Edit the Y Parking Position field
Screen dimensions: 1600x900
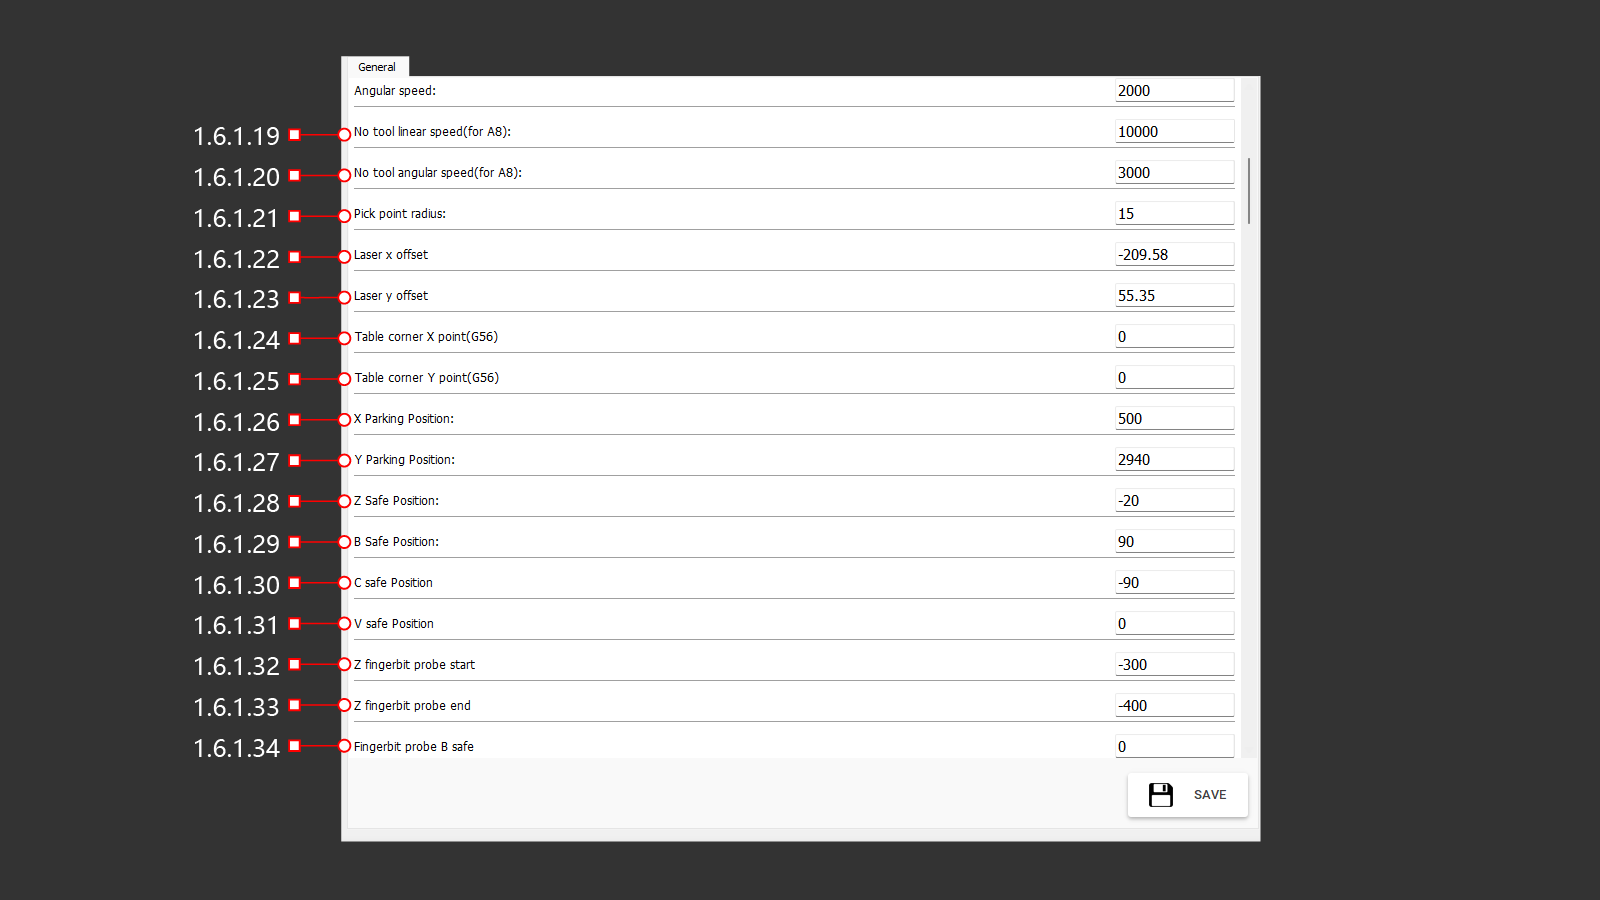click(1174, 460)
